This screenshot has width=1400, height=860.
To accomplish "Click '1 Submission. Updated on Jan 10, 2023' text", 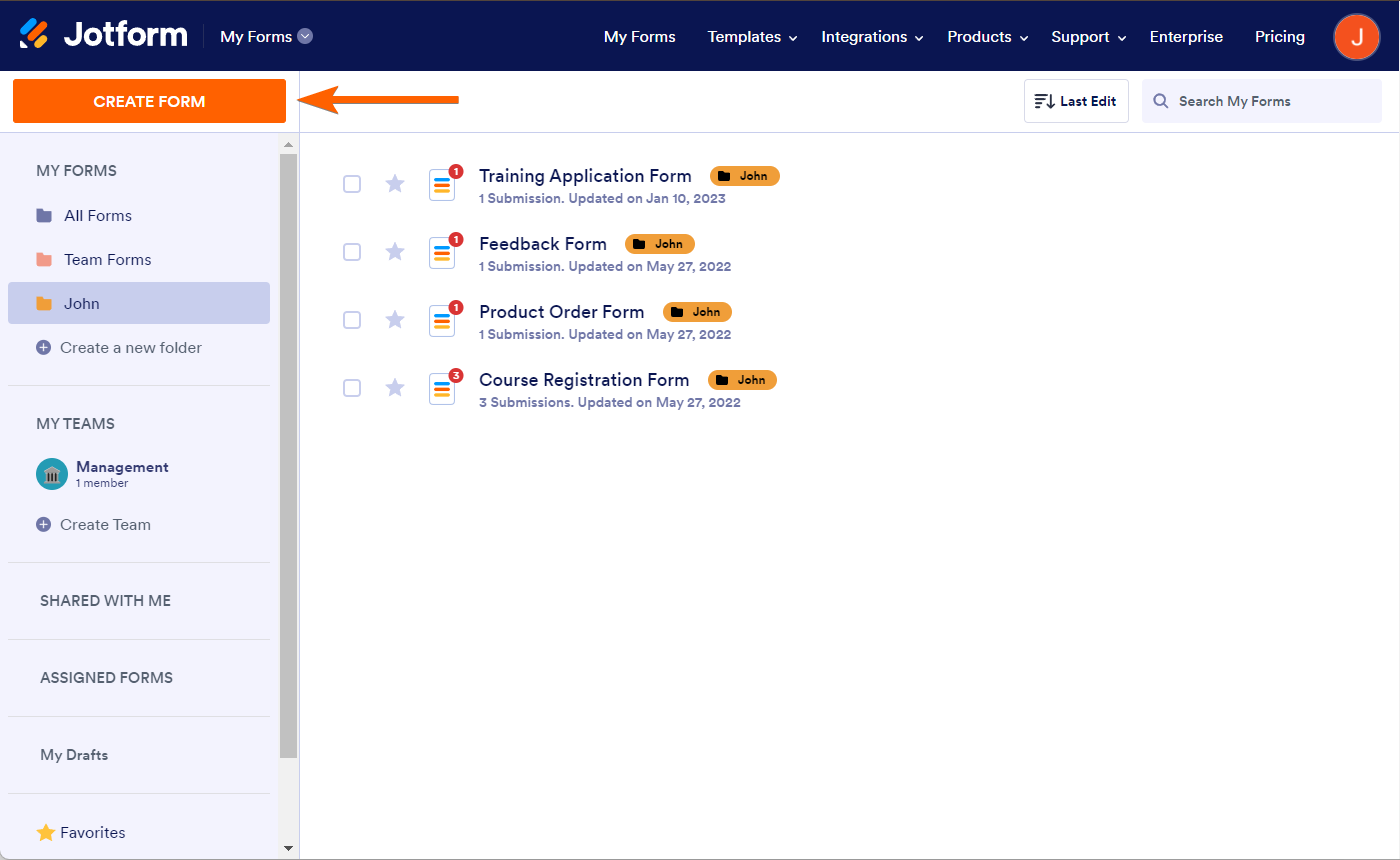I will [x=602, y=199].
